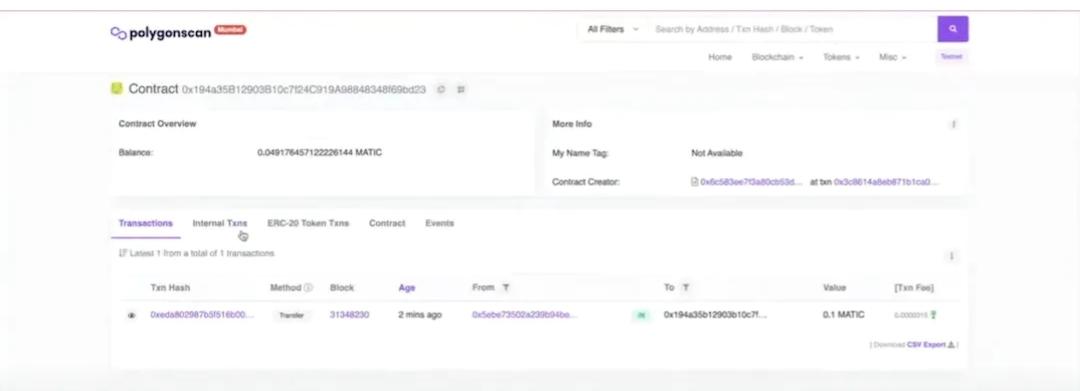Click the contract file icon before creator address
This screenshot has height=391, width=1080.
click(x=694, y=182)
